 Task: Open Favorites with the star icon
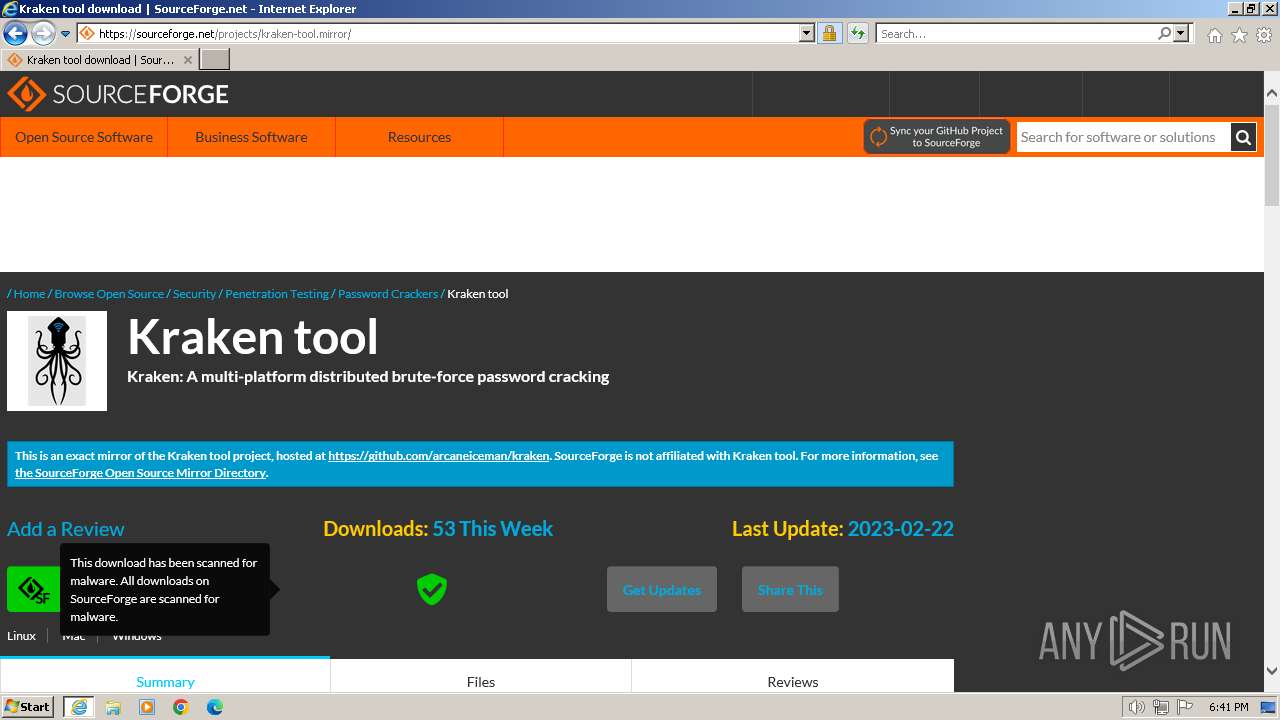[1239, 35]
